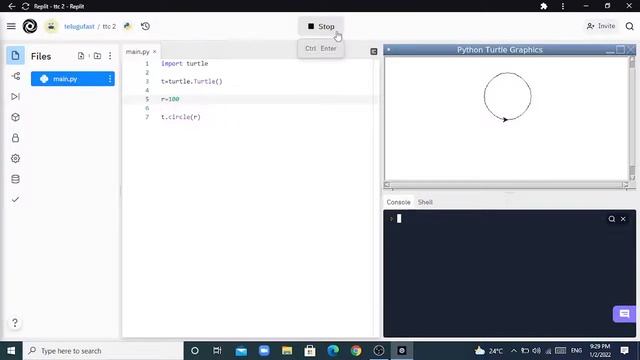Switch to the main.py editor tab

coord(138,52)
